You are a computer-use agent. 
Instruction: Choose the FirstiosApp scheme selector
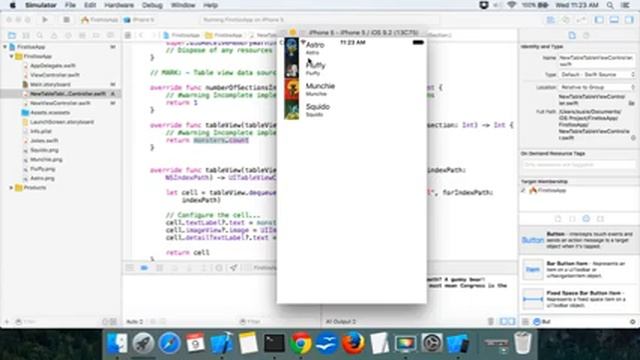pos(100,20)
